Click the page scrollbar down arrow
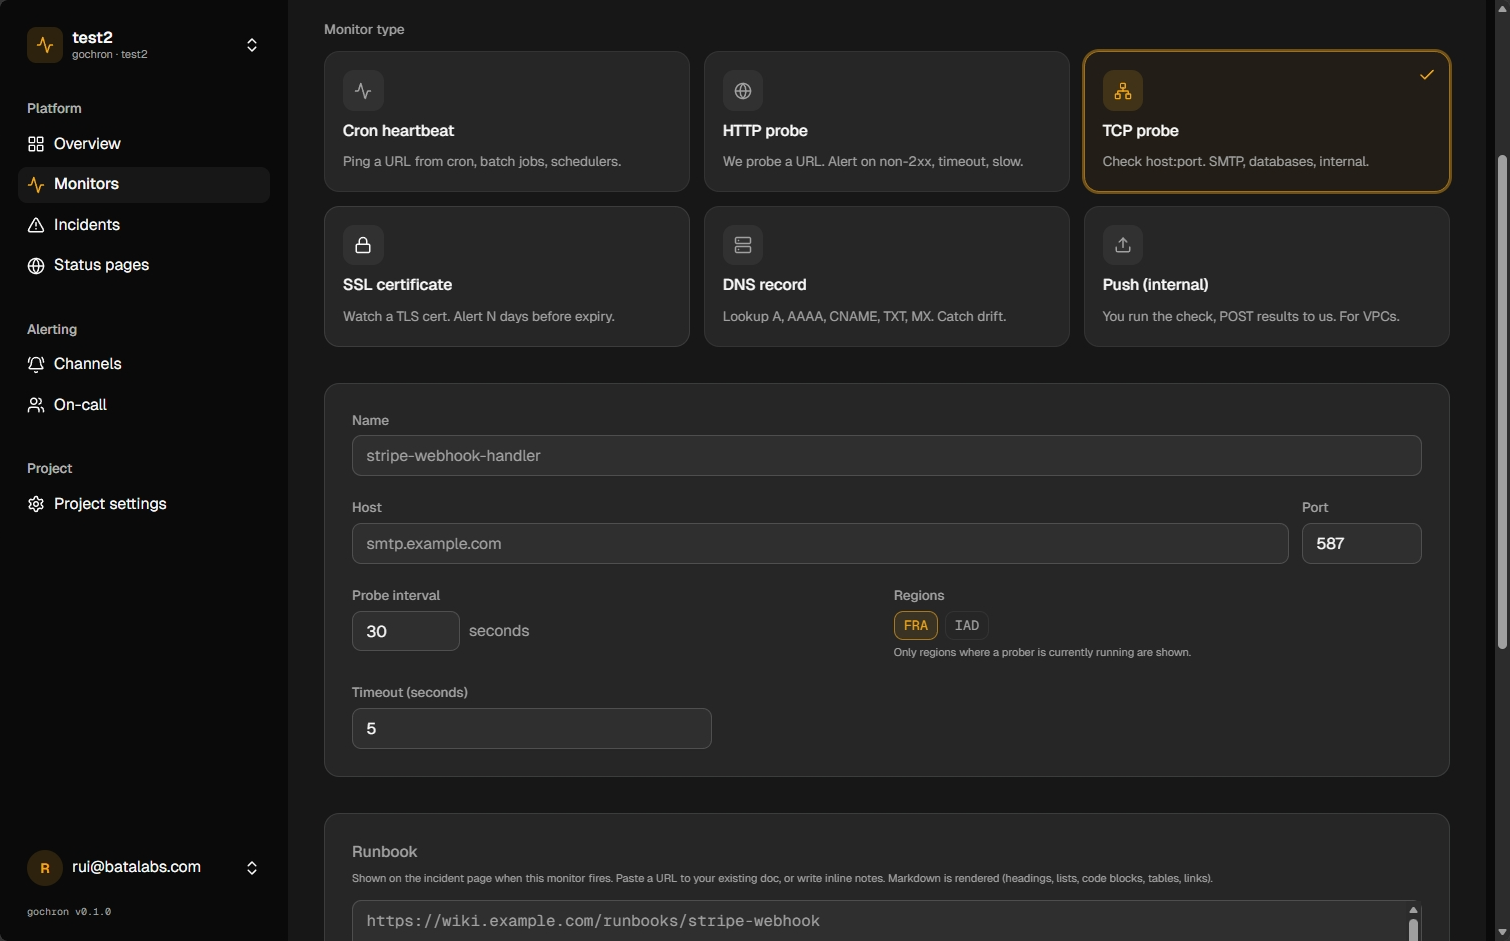 1502,932
